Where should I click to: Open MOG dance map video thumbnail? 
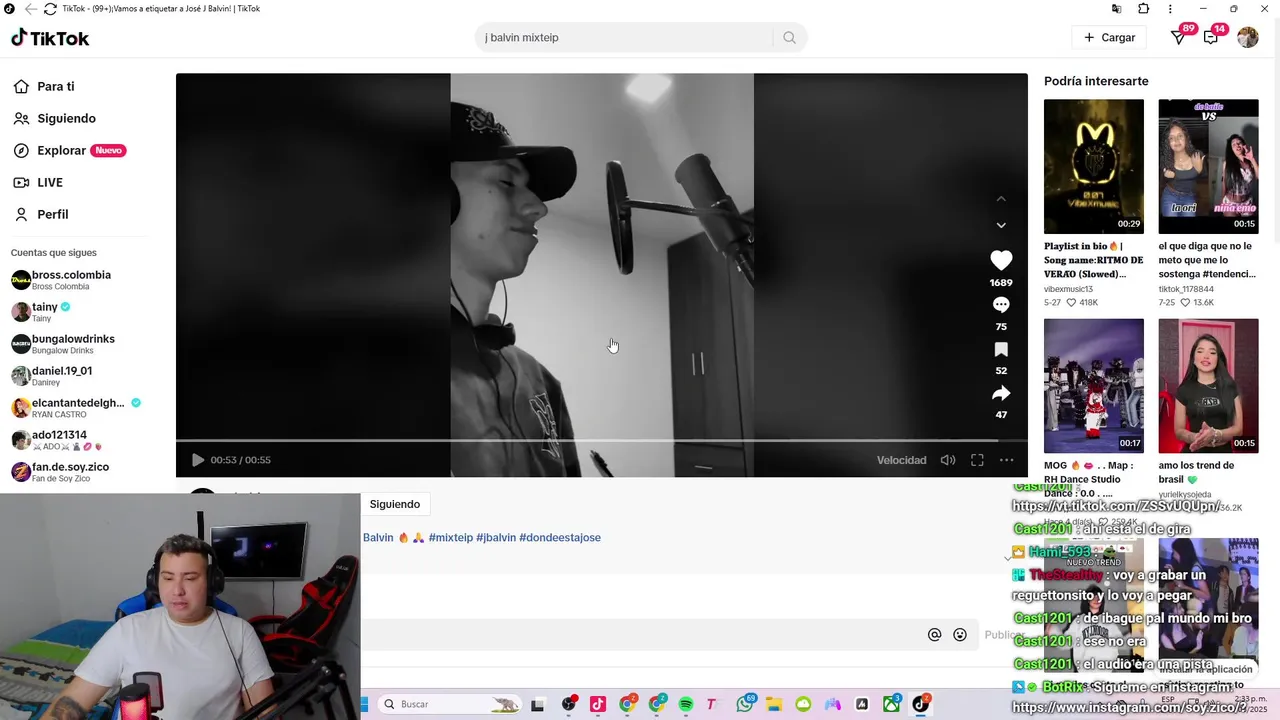[1093, 386]
